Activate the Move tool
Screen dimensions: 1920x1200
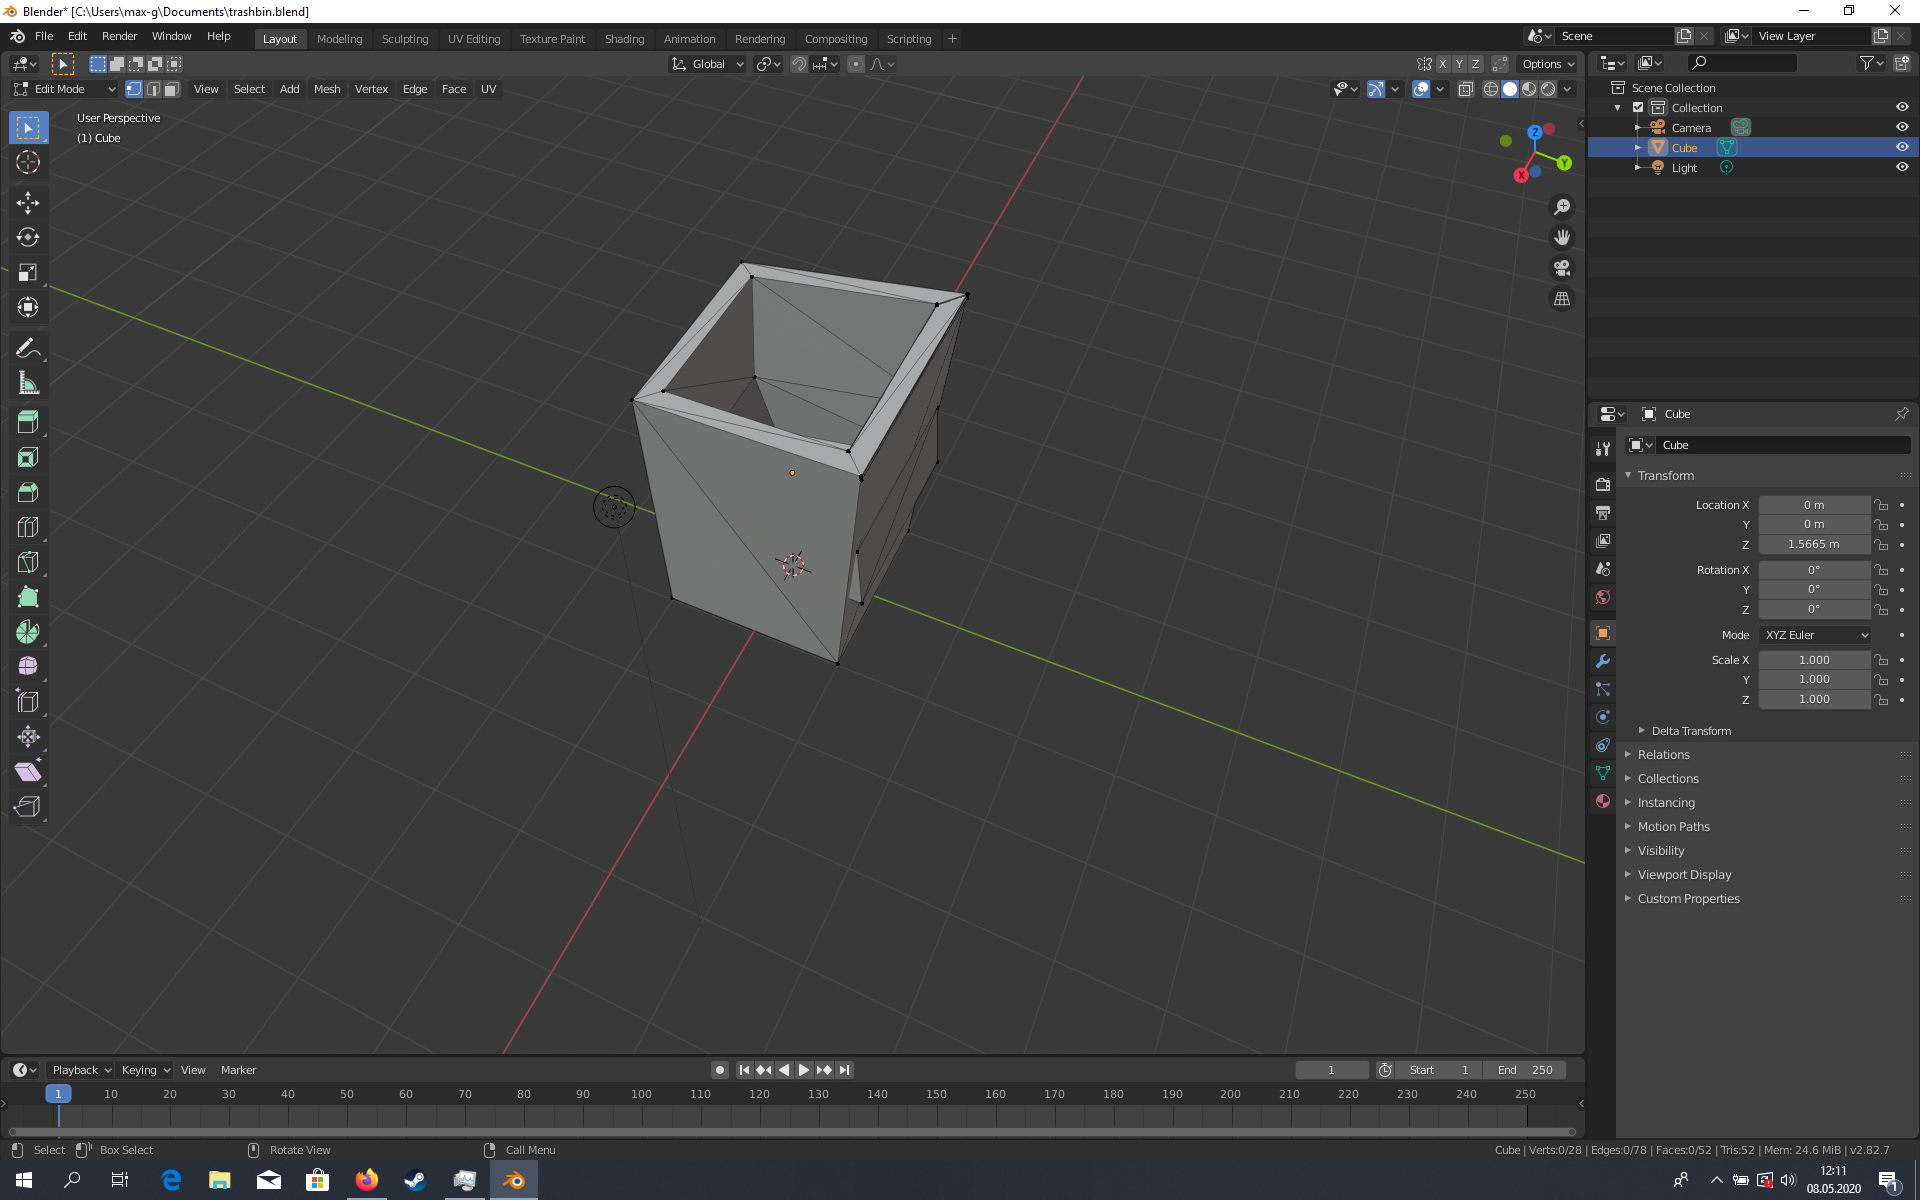point(28,202)
